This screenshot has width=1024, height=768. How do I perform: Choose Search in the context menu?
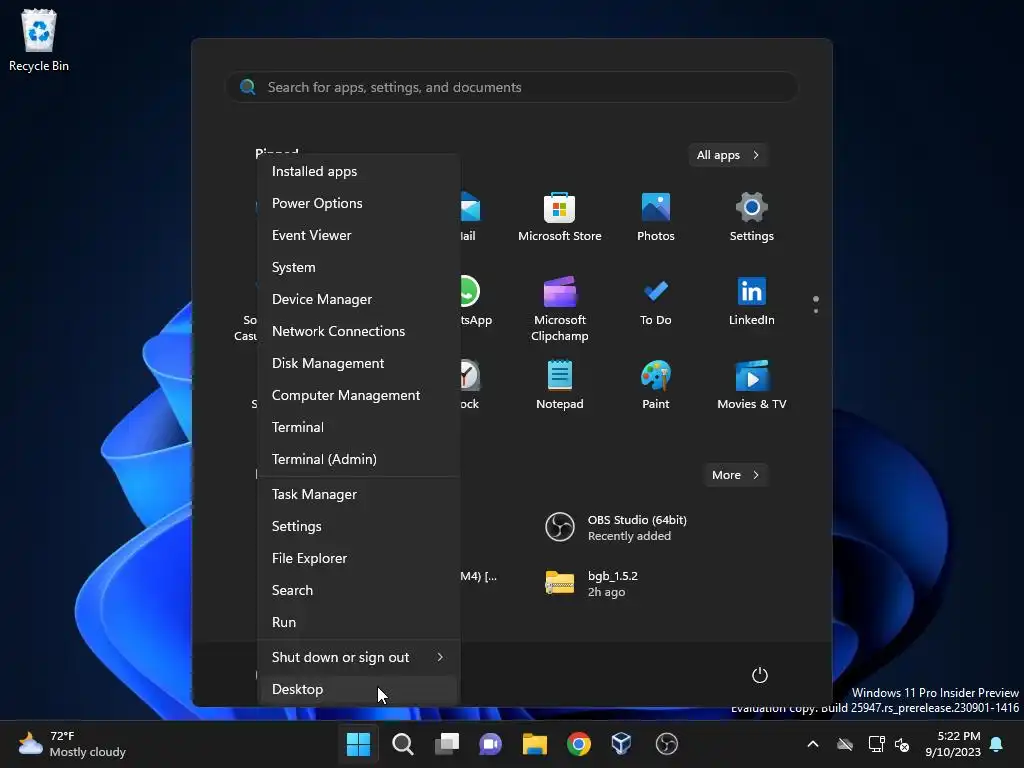coord(359,590)
